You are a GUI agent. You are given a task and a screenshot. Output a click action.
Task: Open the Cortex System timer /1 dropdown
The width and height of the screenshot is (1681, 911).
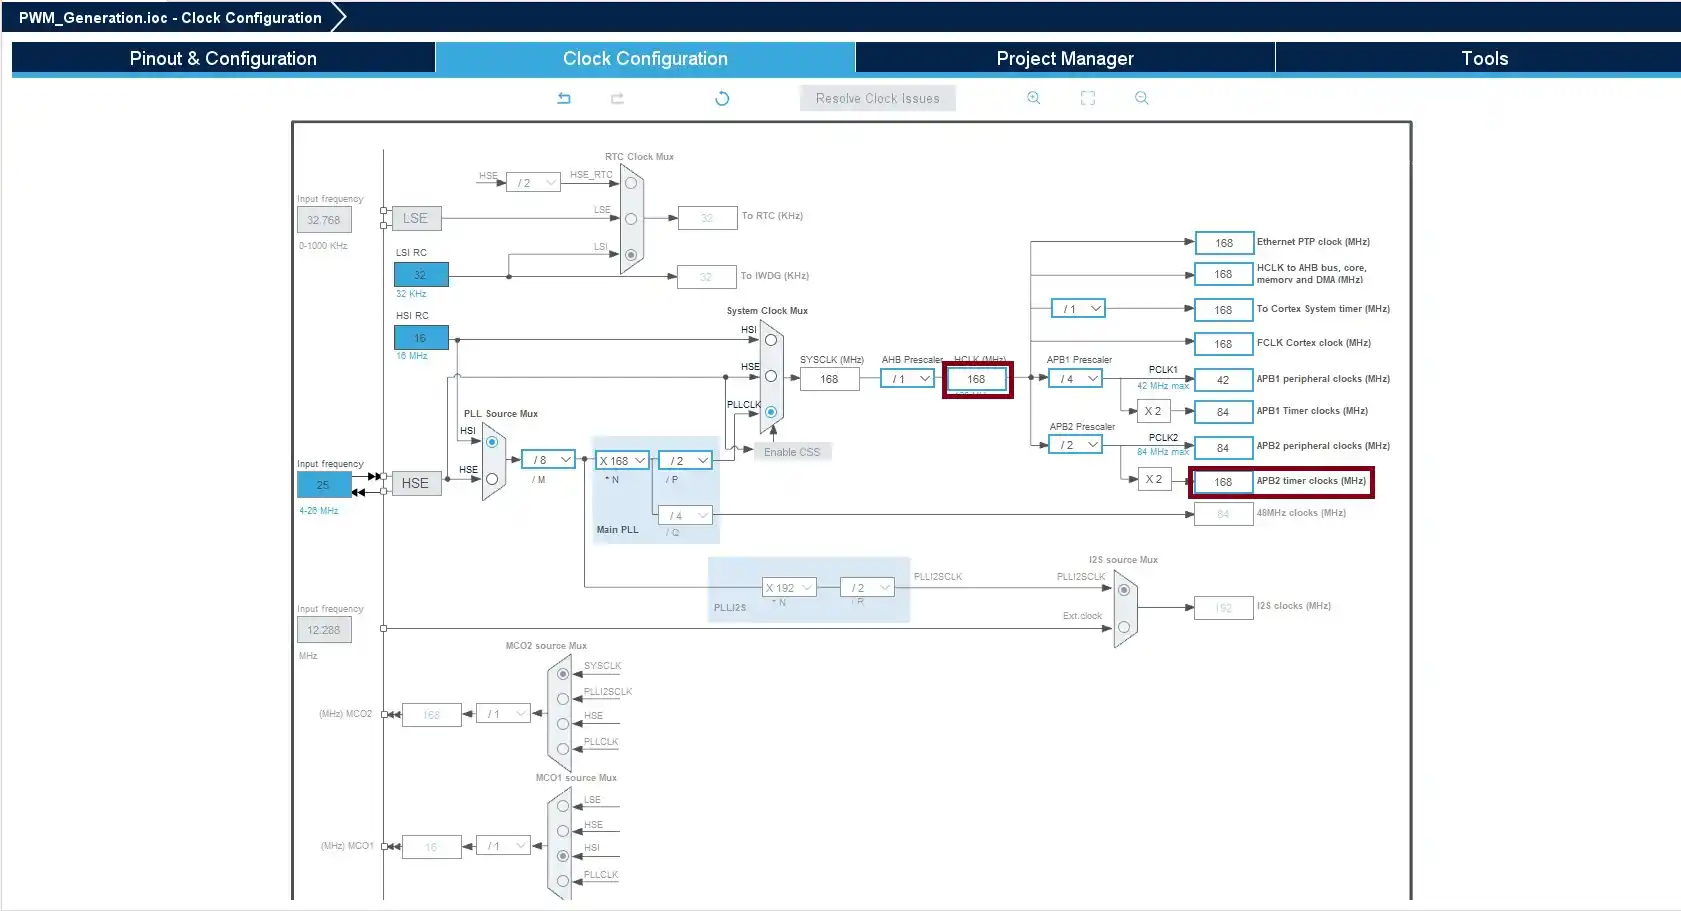[1078, 309]
